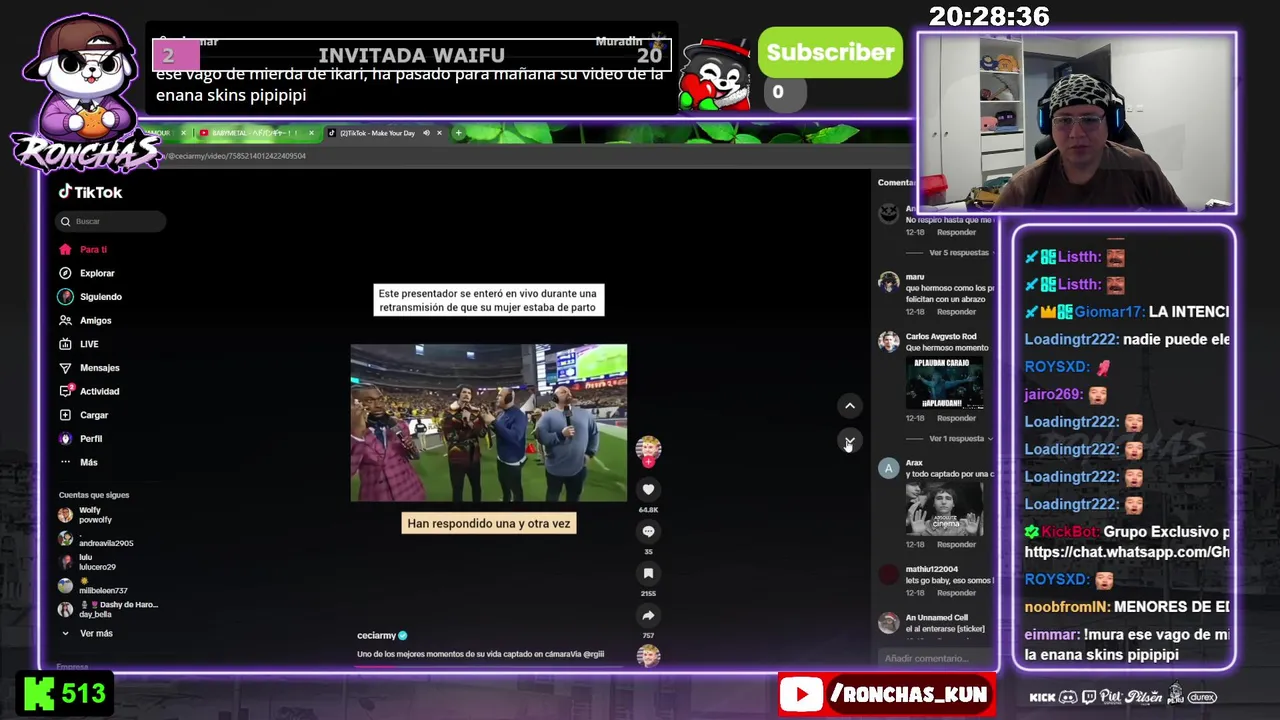Click the ceciarmy creator avatar beside video

point(648,447)
